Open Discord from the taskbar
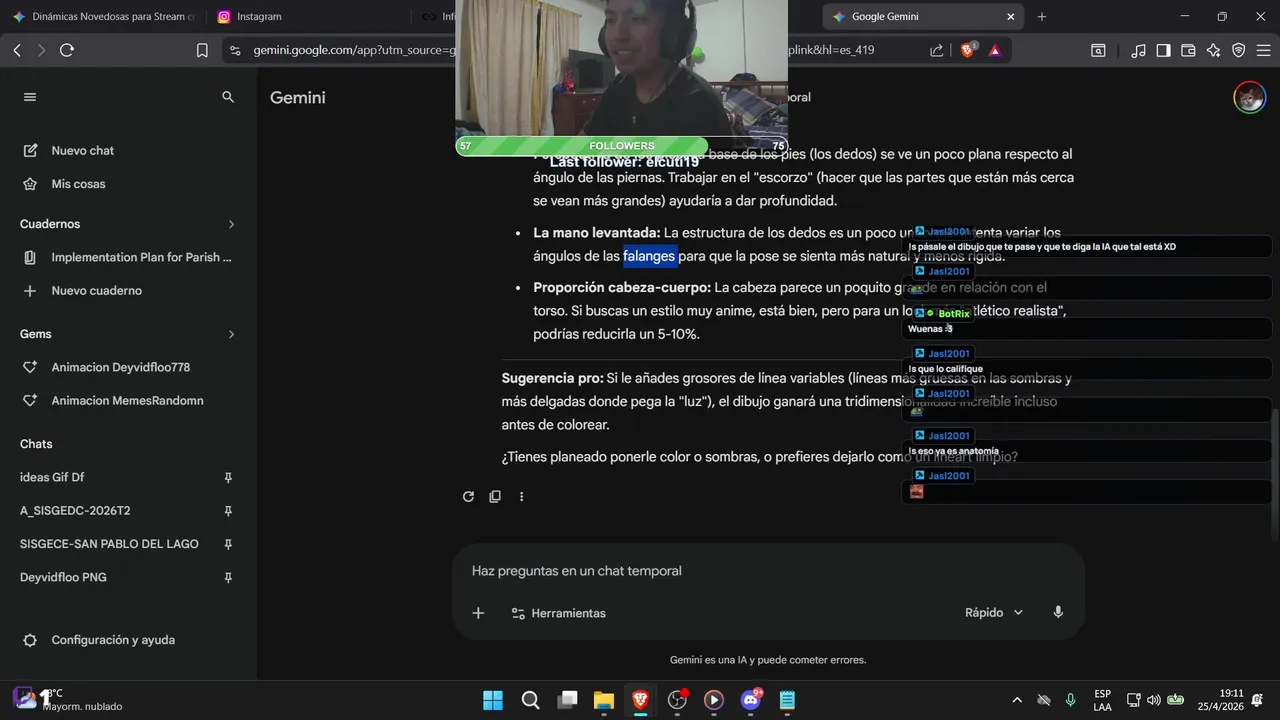 click(750, 700)
